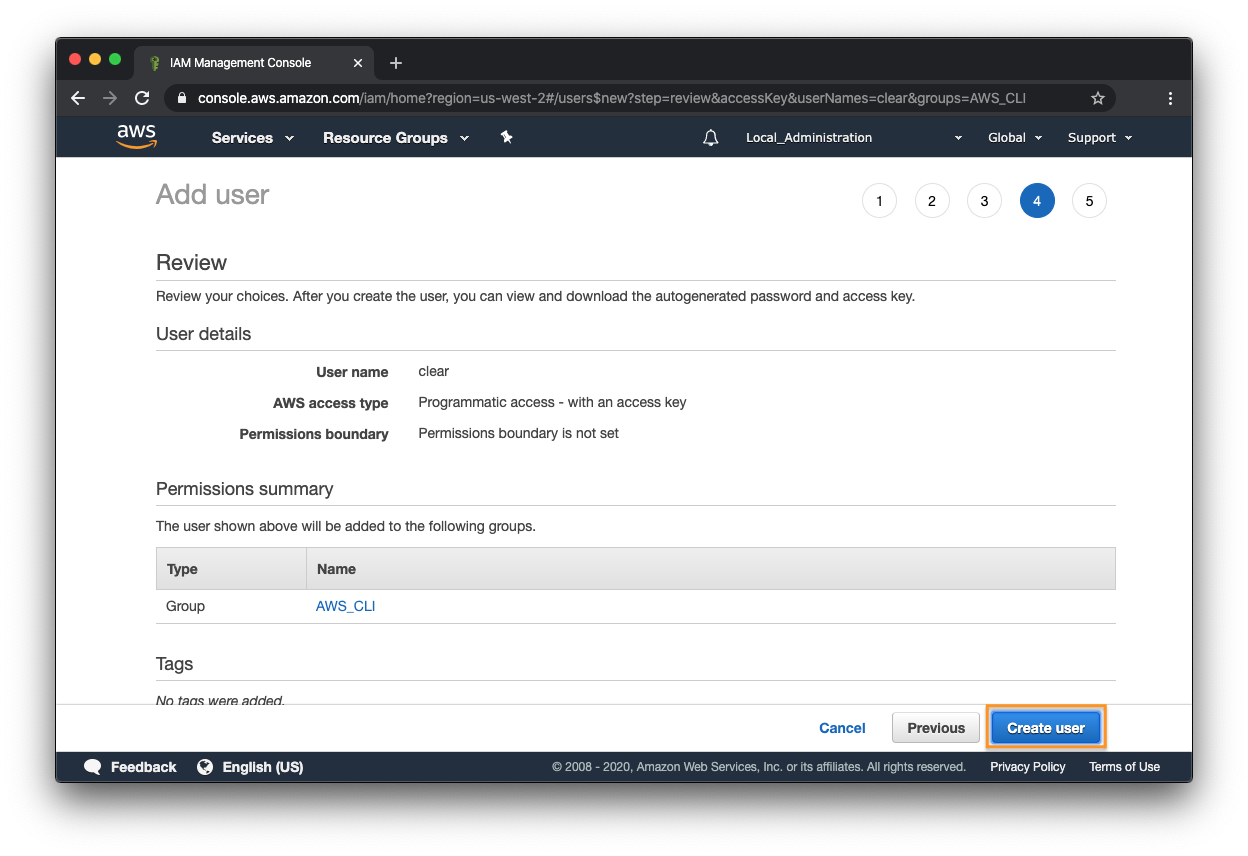Bookmark this page with the star
Screen dimensions: 1248x856
[1098, 98]
